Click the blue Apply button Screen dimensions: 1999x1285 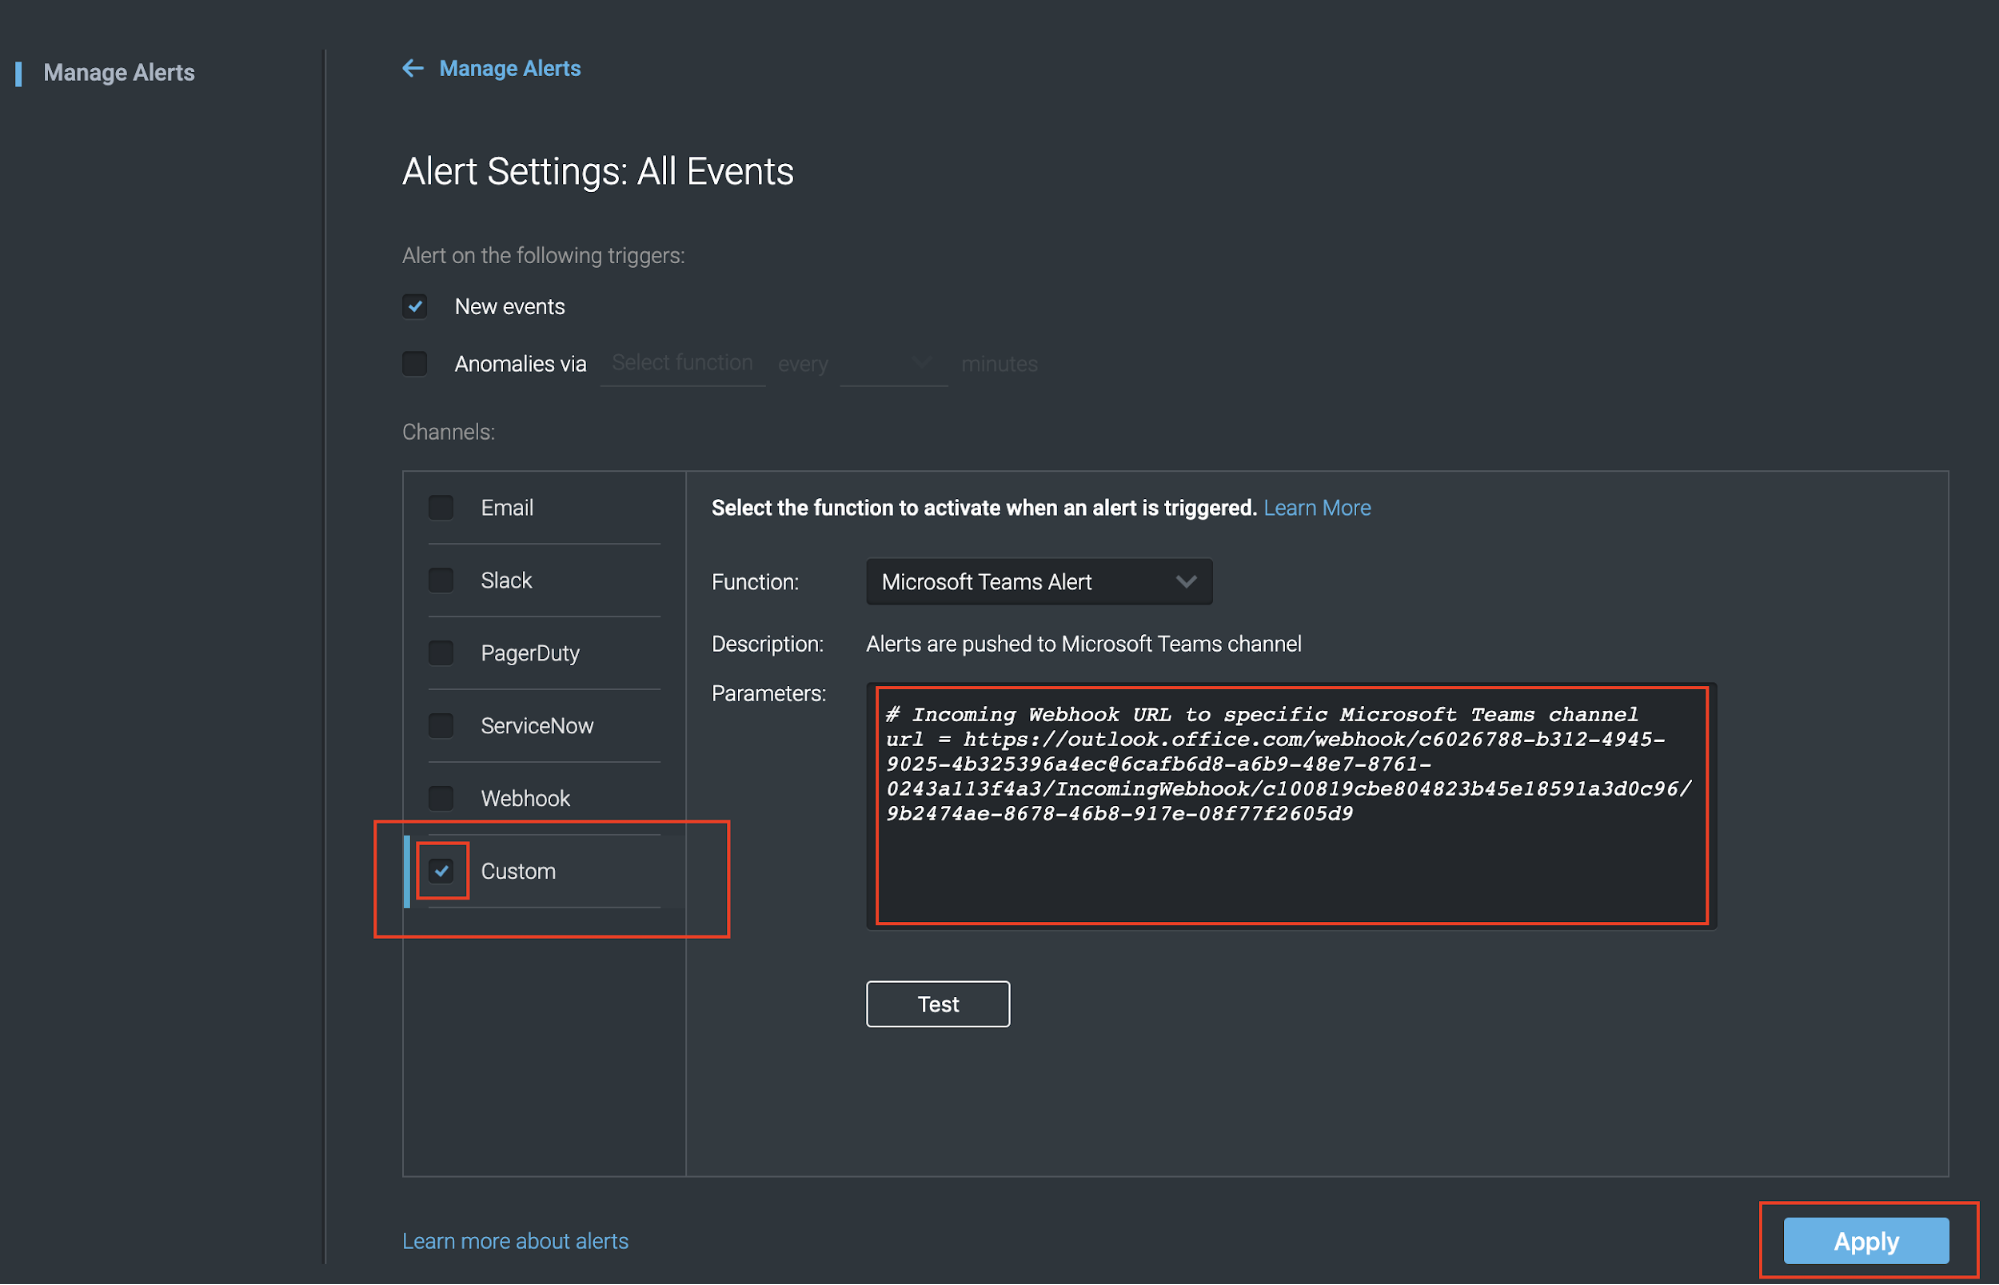1865,1241
